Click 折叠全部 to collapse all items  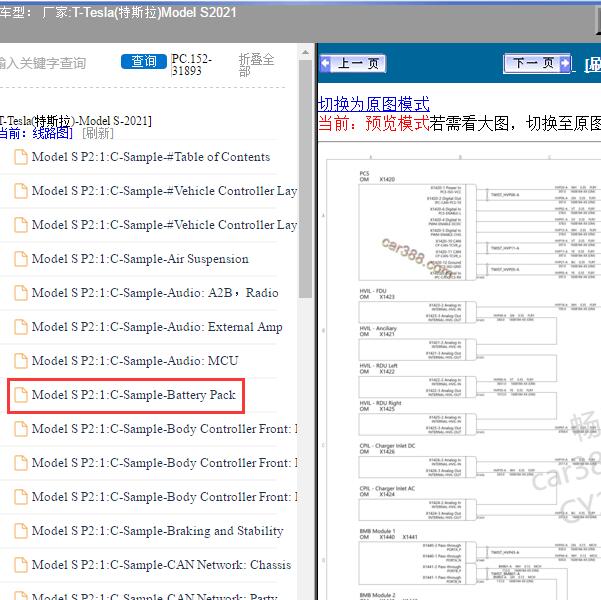click(x=256, y=65)
